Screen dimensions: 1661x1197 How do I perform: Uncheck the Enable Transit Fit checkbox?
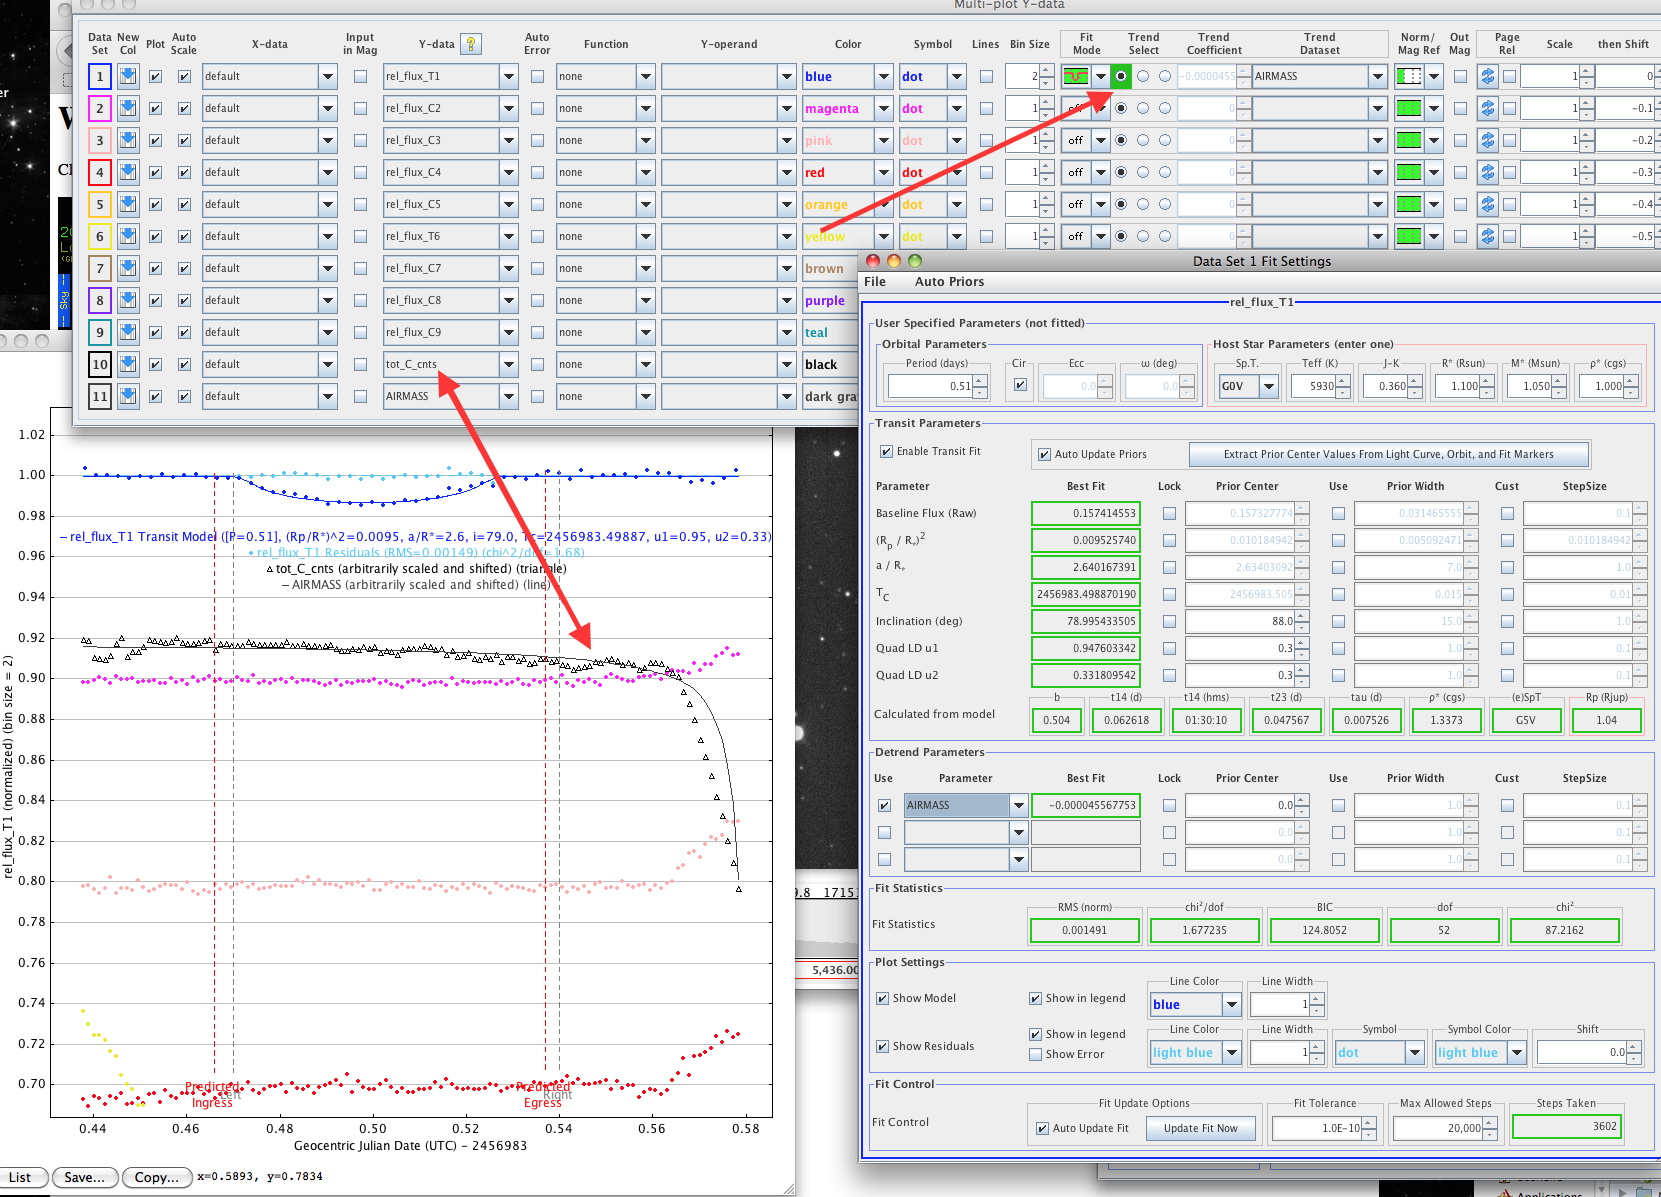click(x=886, y=452)
